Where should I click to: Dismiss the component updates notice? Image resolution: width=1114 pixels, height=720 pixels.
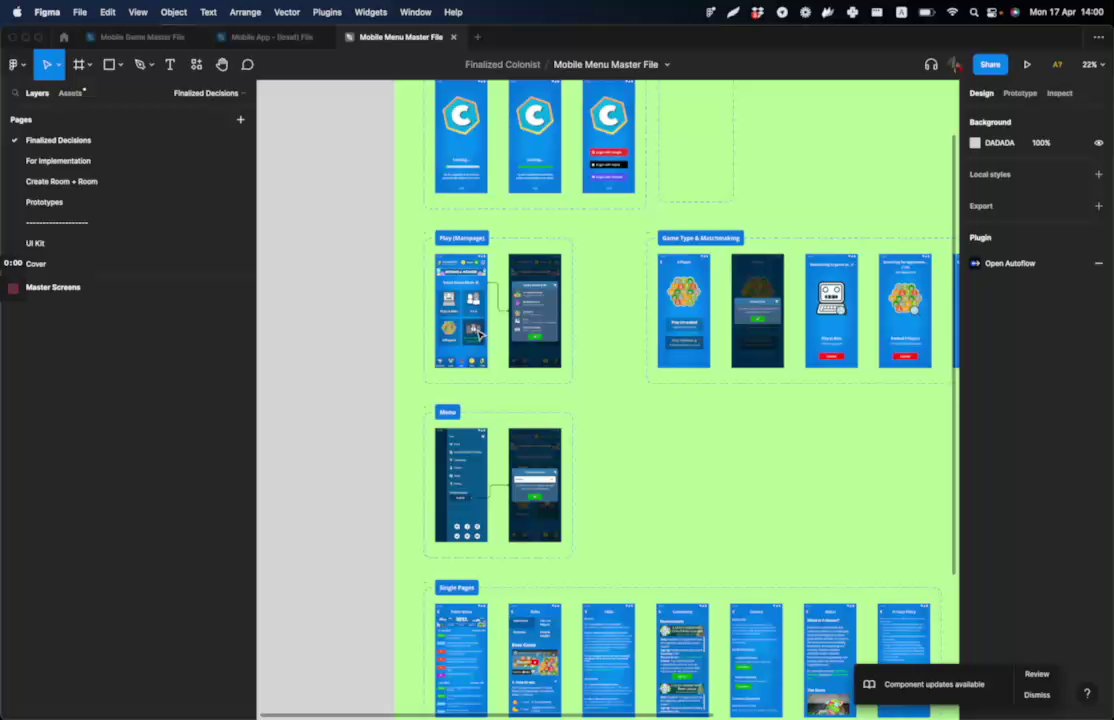pos(1037,695)
